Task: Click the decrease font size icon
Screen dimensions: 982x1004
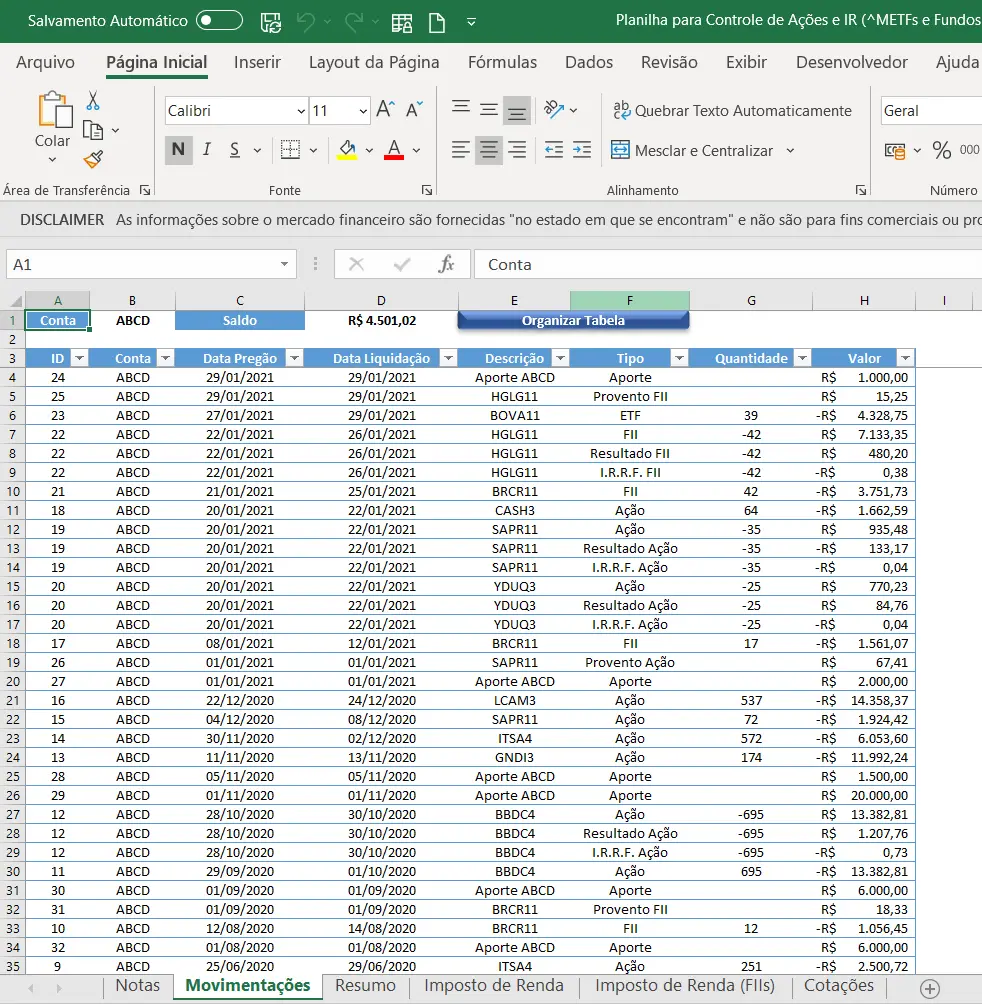Action: click(415, 109)
